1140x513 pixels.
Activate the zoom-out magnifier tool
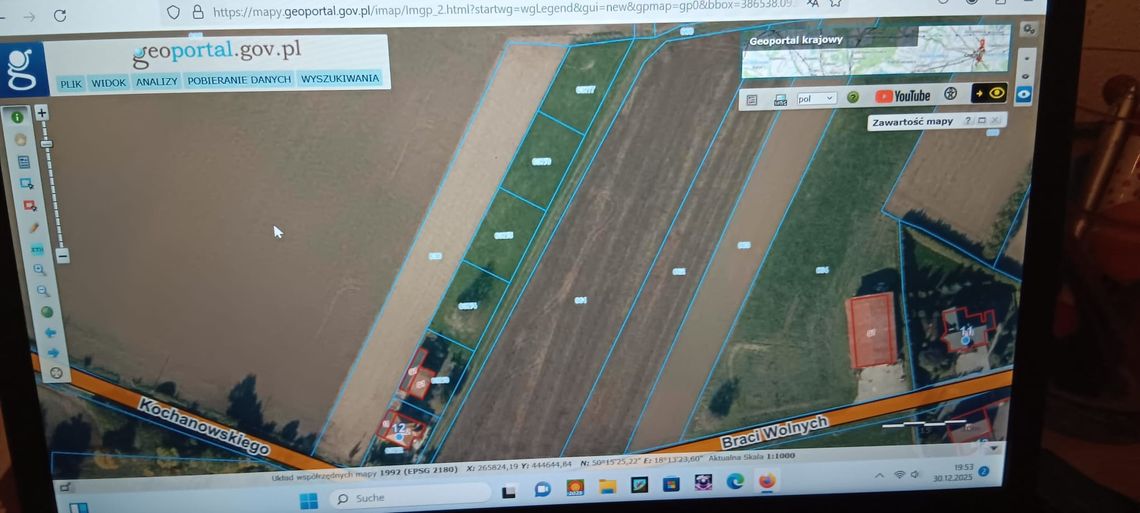tap(42, 291)
